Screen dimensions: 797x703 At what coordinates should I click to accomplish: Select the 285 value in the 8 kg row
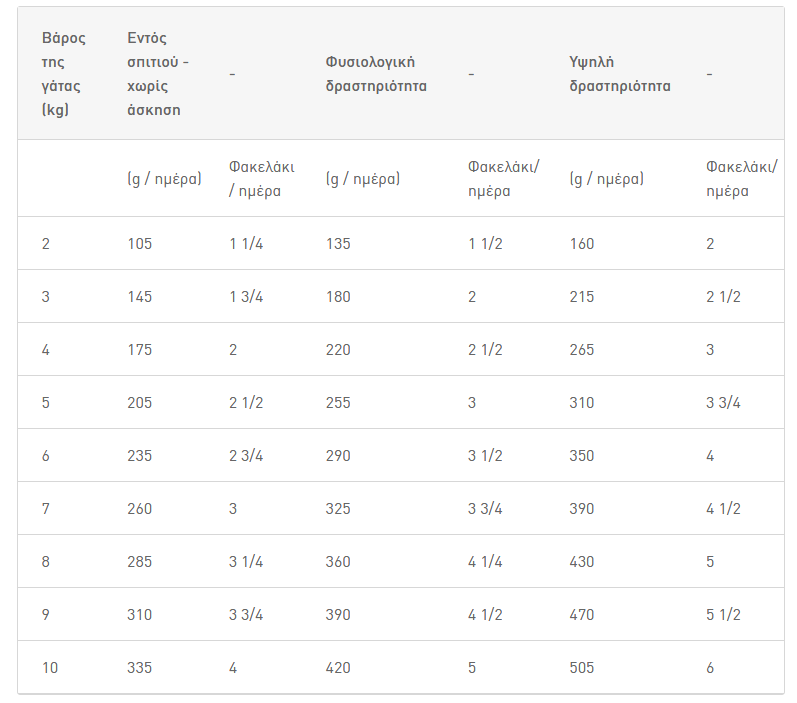tap(139, 561)
